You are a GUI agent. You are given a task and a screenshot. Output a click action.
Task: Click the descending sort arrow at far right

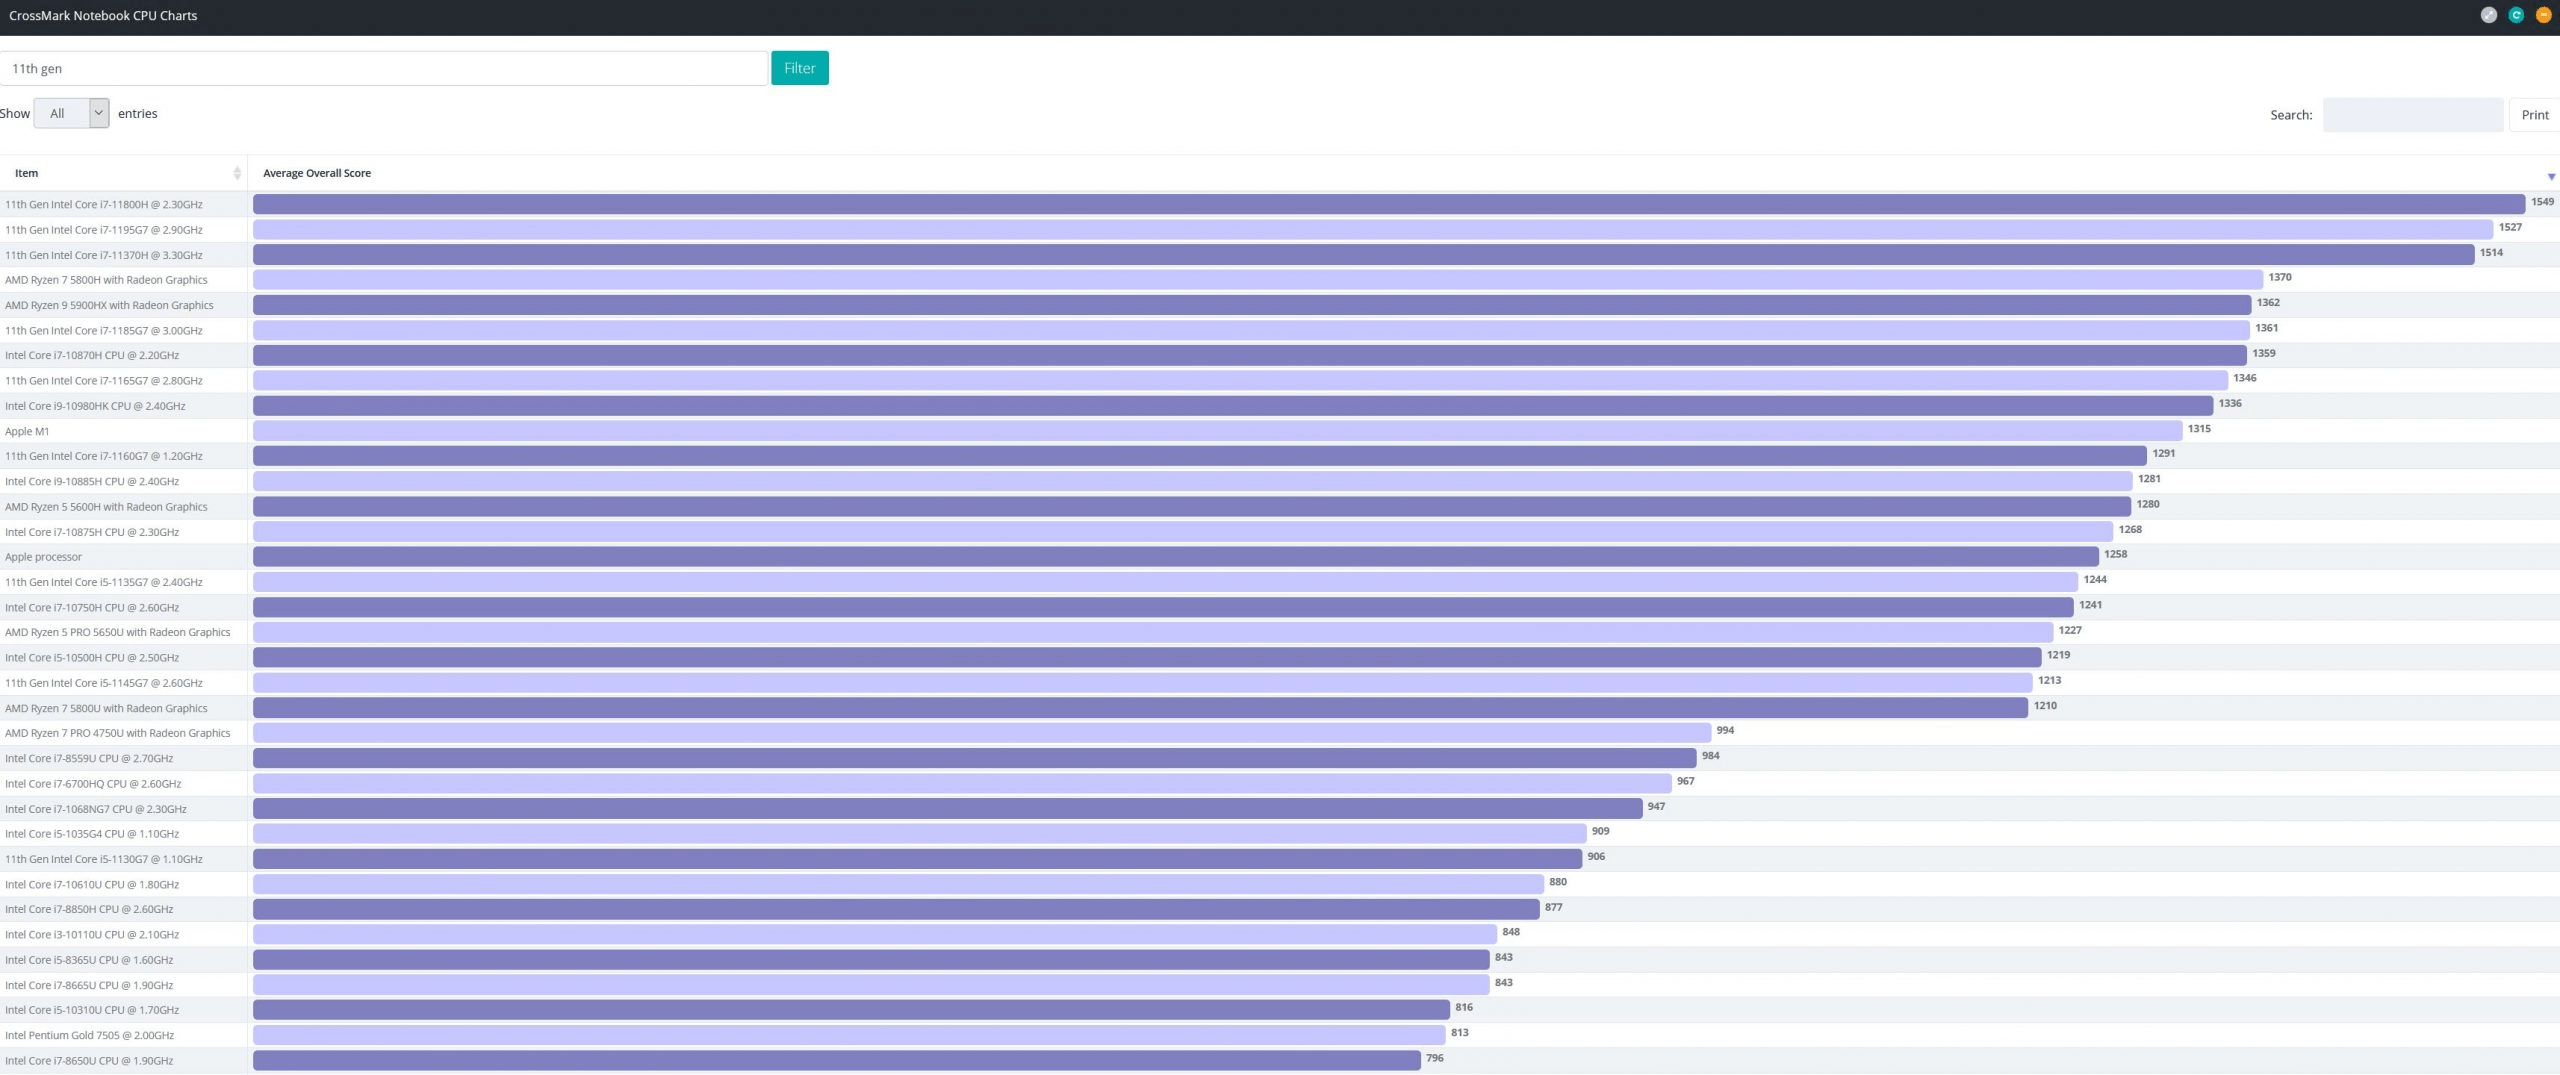click(2551, 177)
